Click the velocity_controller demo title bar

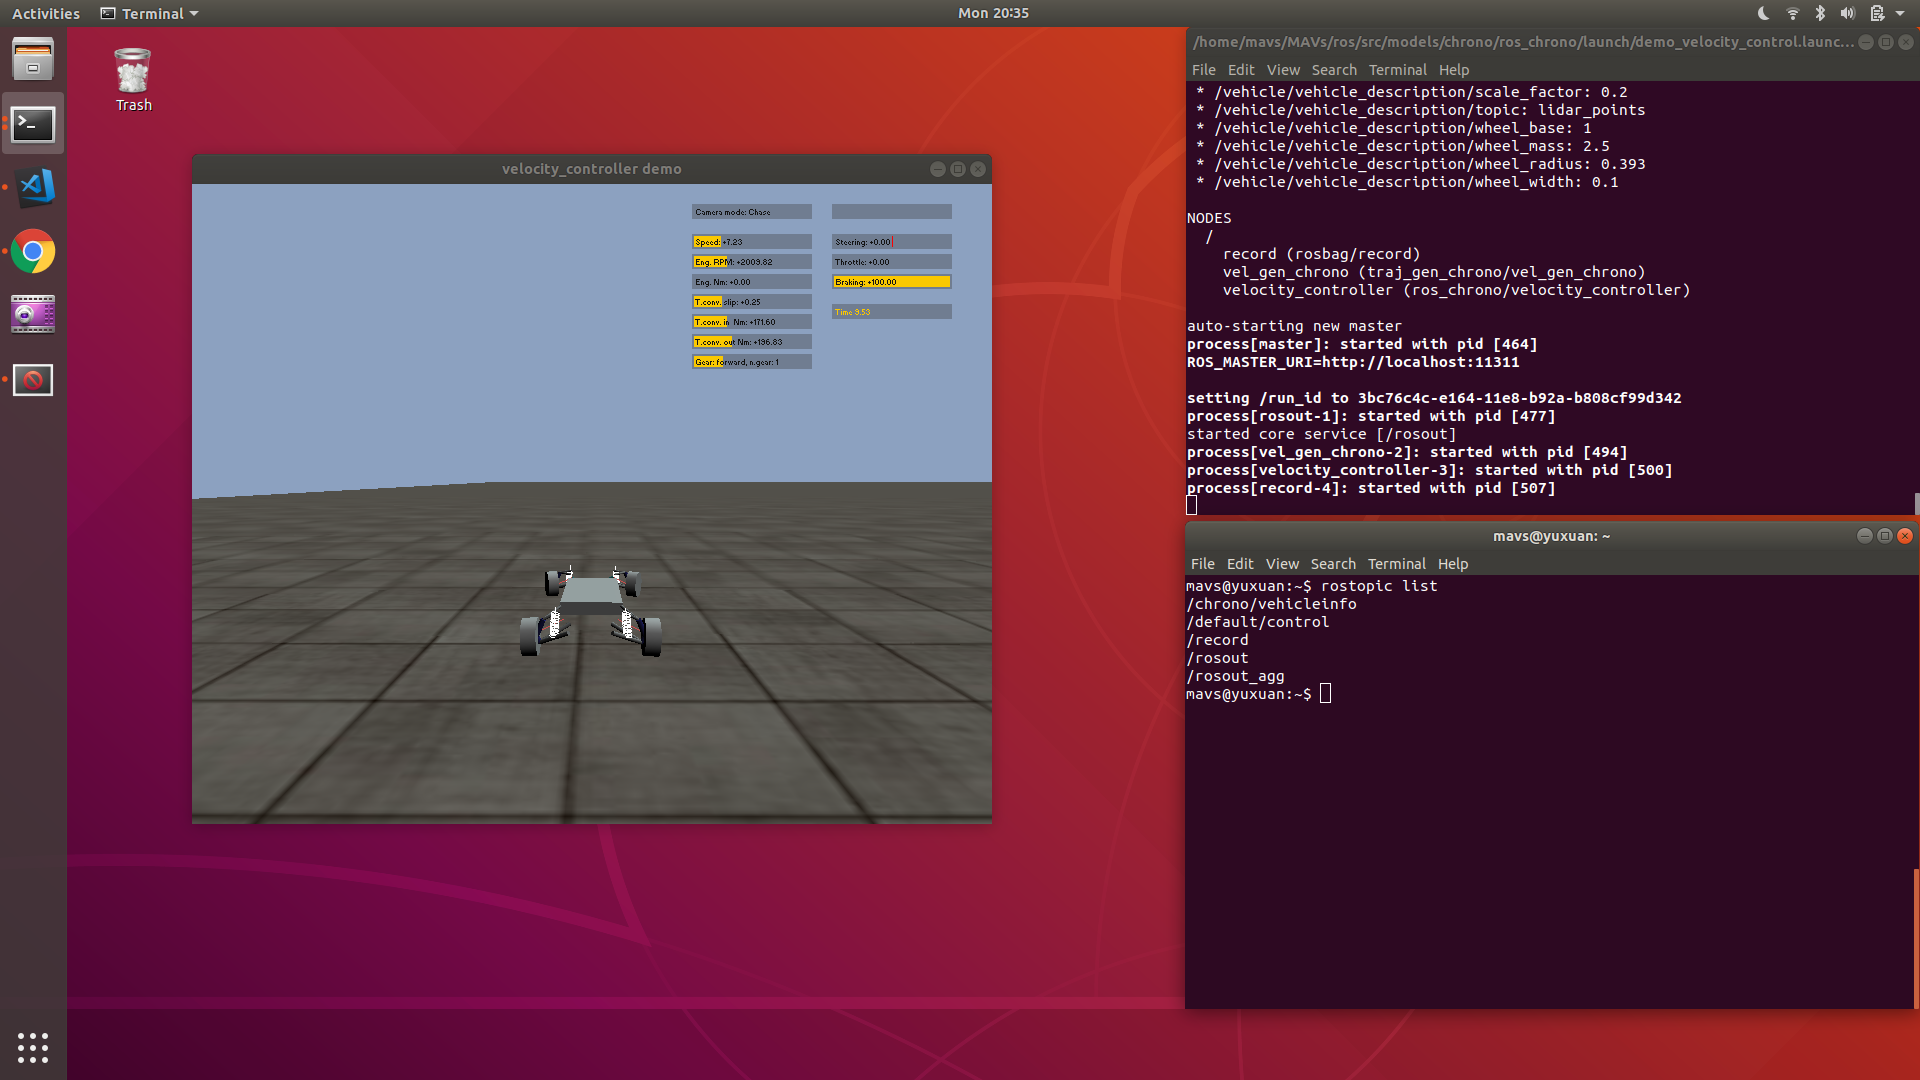592,169
